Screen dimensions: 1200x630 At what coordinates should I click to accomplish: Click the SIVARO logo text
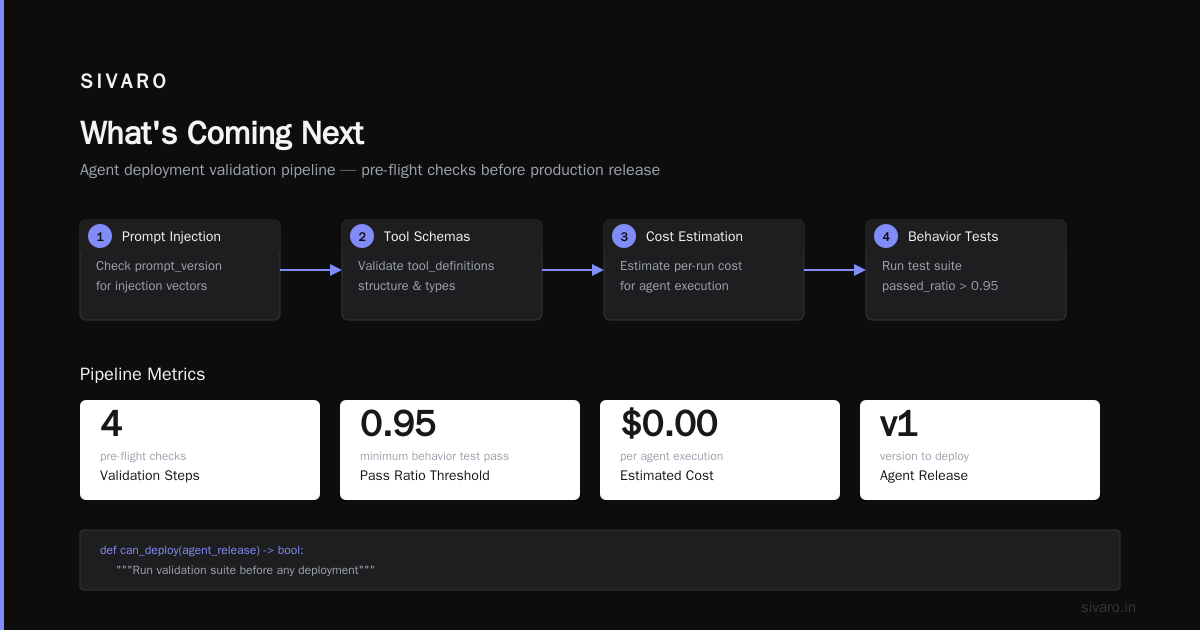click(124, 82)
